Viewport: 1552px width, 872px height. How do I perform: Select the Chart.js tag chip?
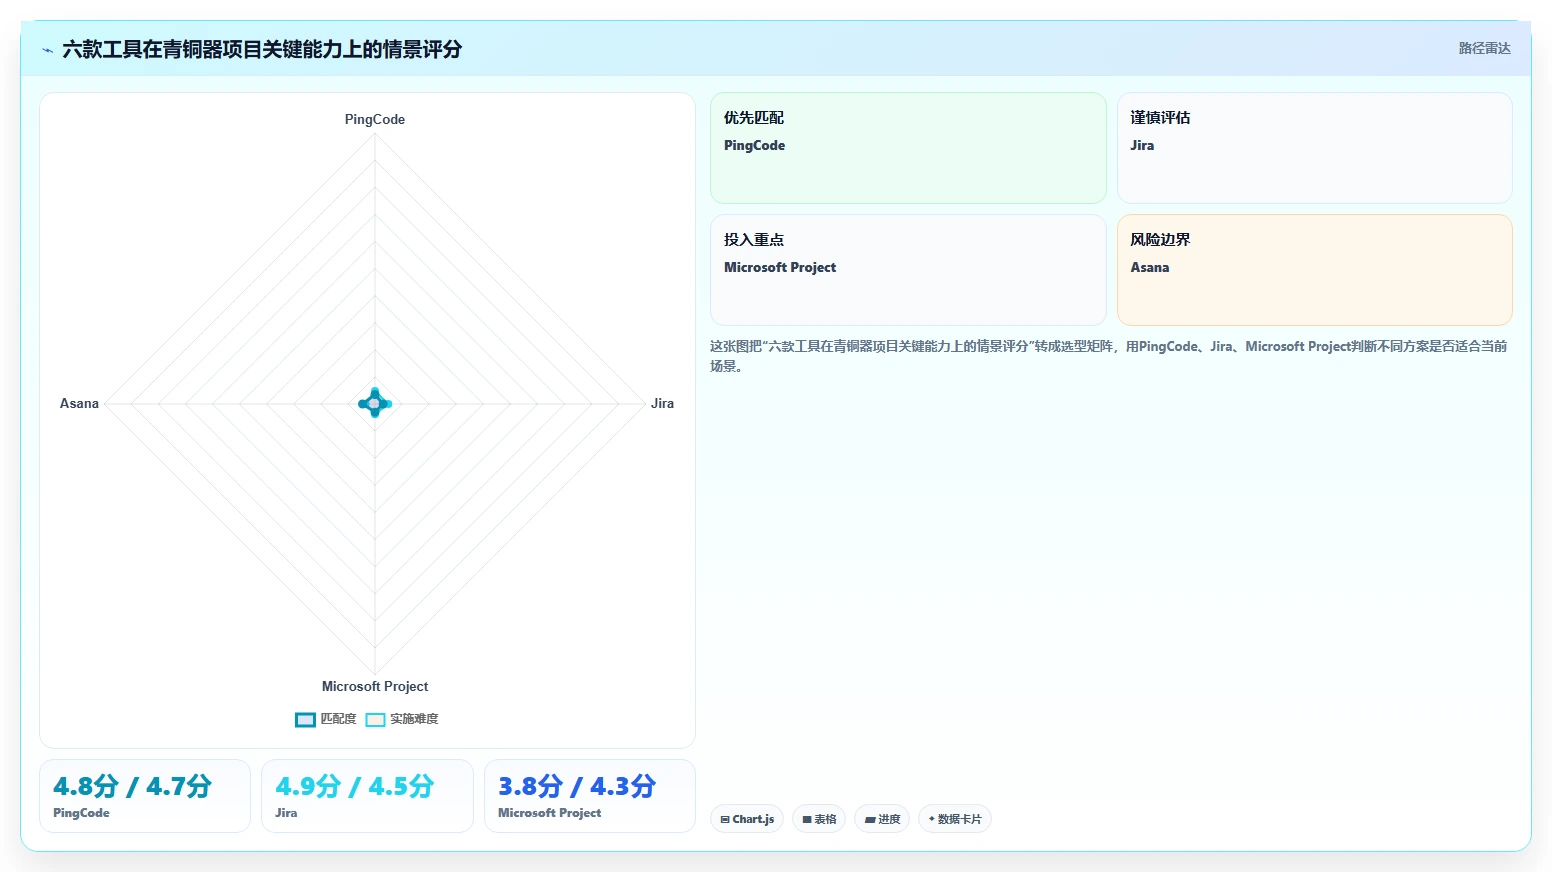point(747,819)
